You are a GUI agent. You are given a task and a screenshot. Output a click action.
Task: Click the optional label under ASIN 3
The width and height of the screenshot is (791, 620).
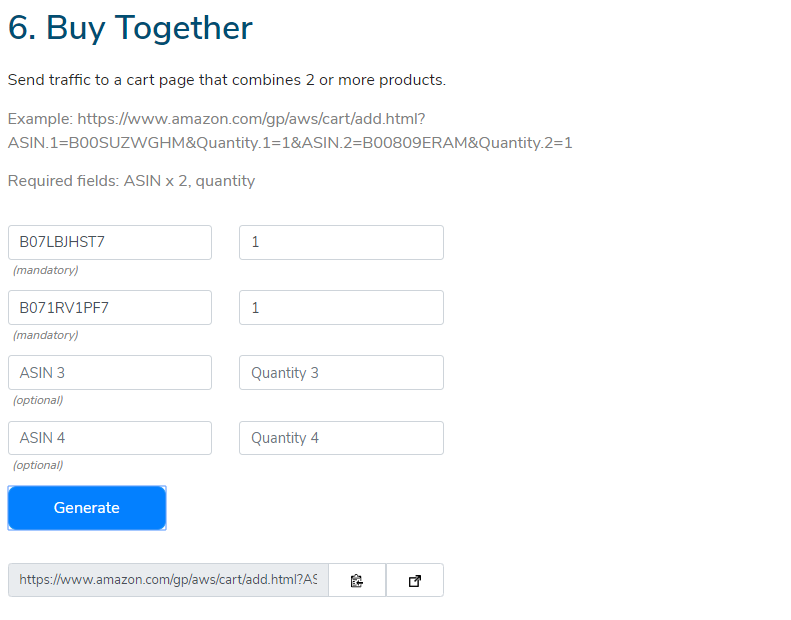pos(38,401)
